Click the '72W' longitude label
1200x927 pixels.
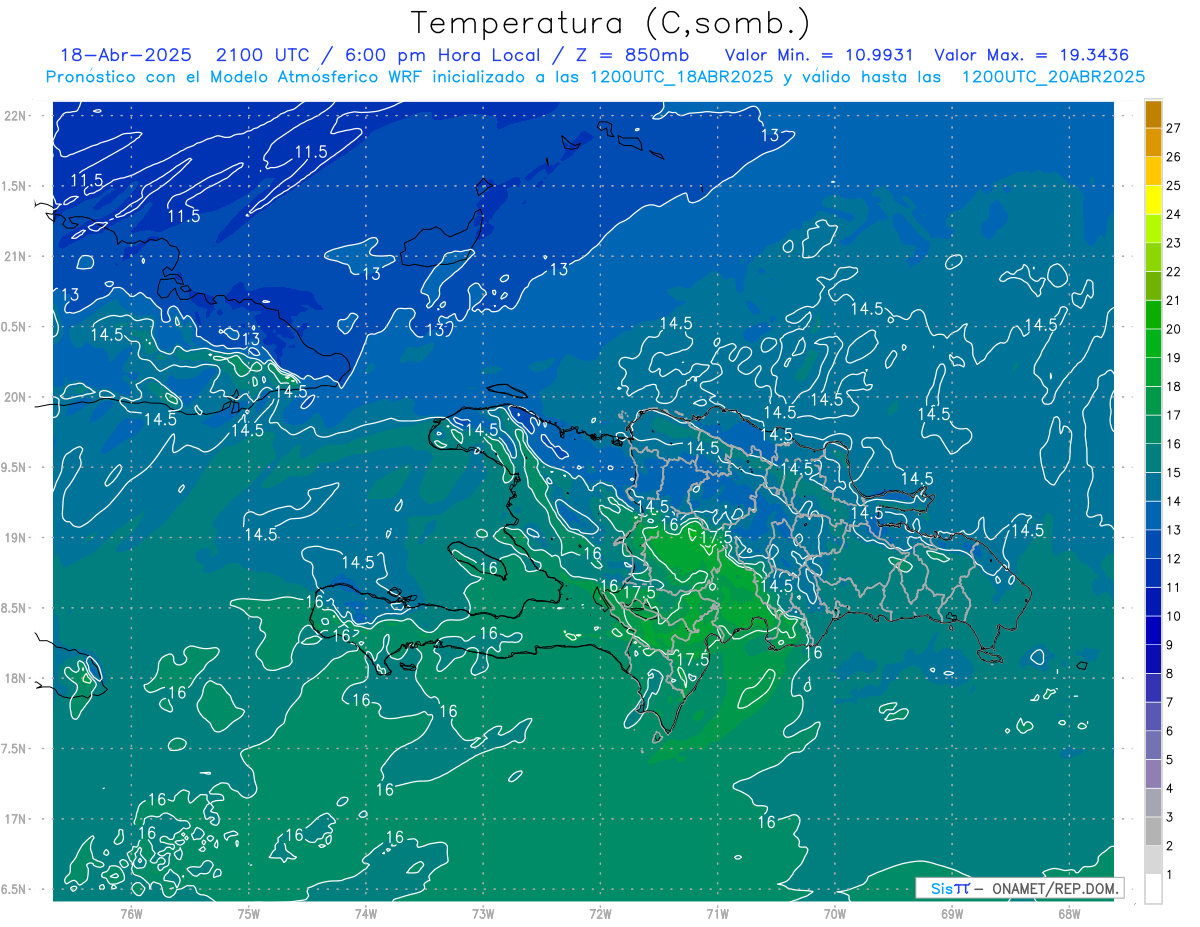coord(600,913)
